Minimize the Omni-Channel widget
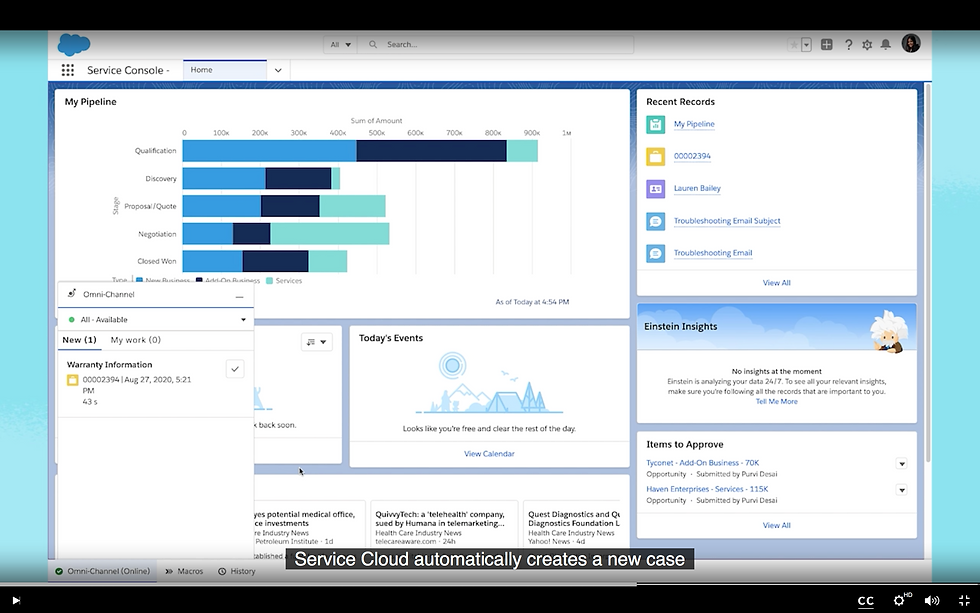 [239, 297]
